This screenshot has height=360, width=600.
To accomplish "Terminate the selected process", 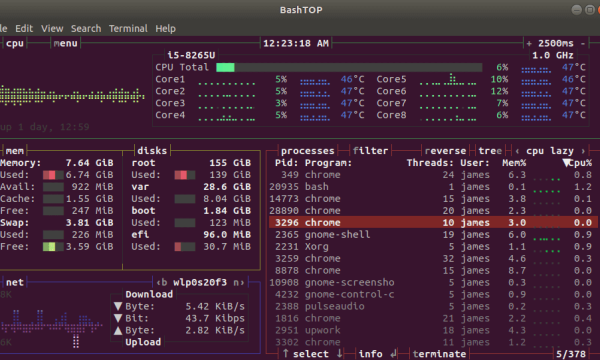I will click(x=439, y=354).
